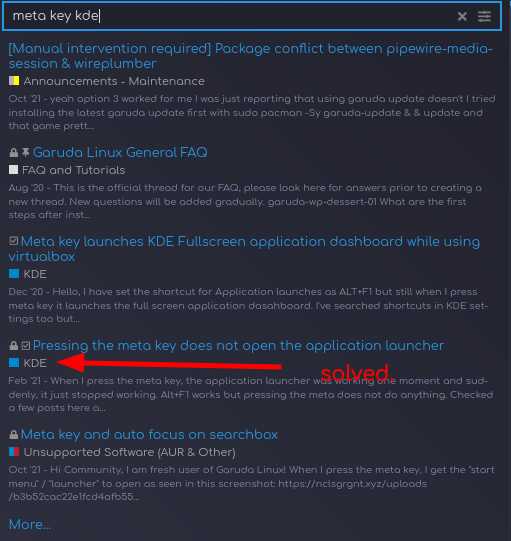Select yellow Announcements - Maintenance category swatch
511x541 pixels.
click(x=14, y=81)
